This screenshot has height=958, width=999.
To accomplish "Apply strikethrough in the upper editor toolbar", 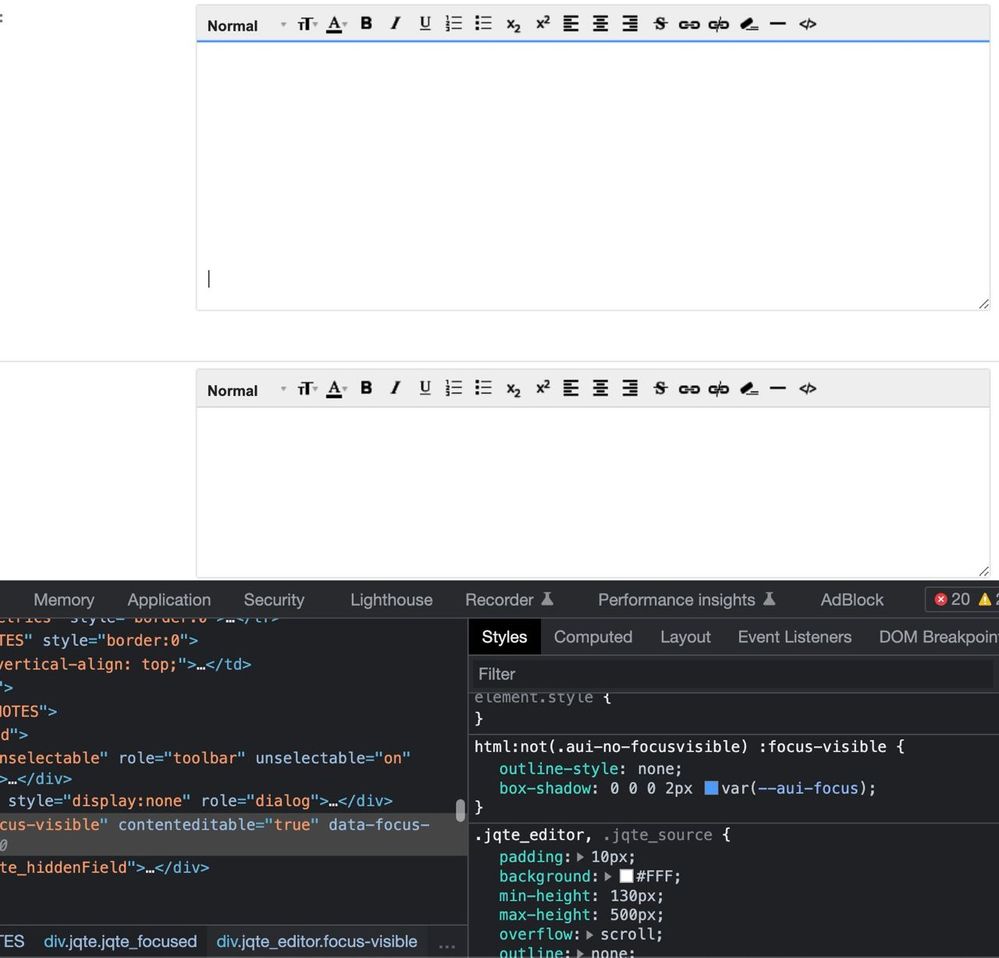I will [660, 24].
